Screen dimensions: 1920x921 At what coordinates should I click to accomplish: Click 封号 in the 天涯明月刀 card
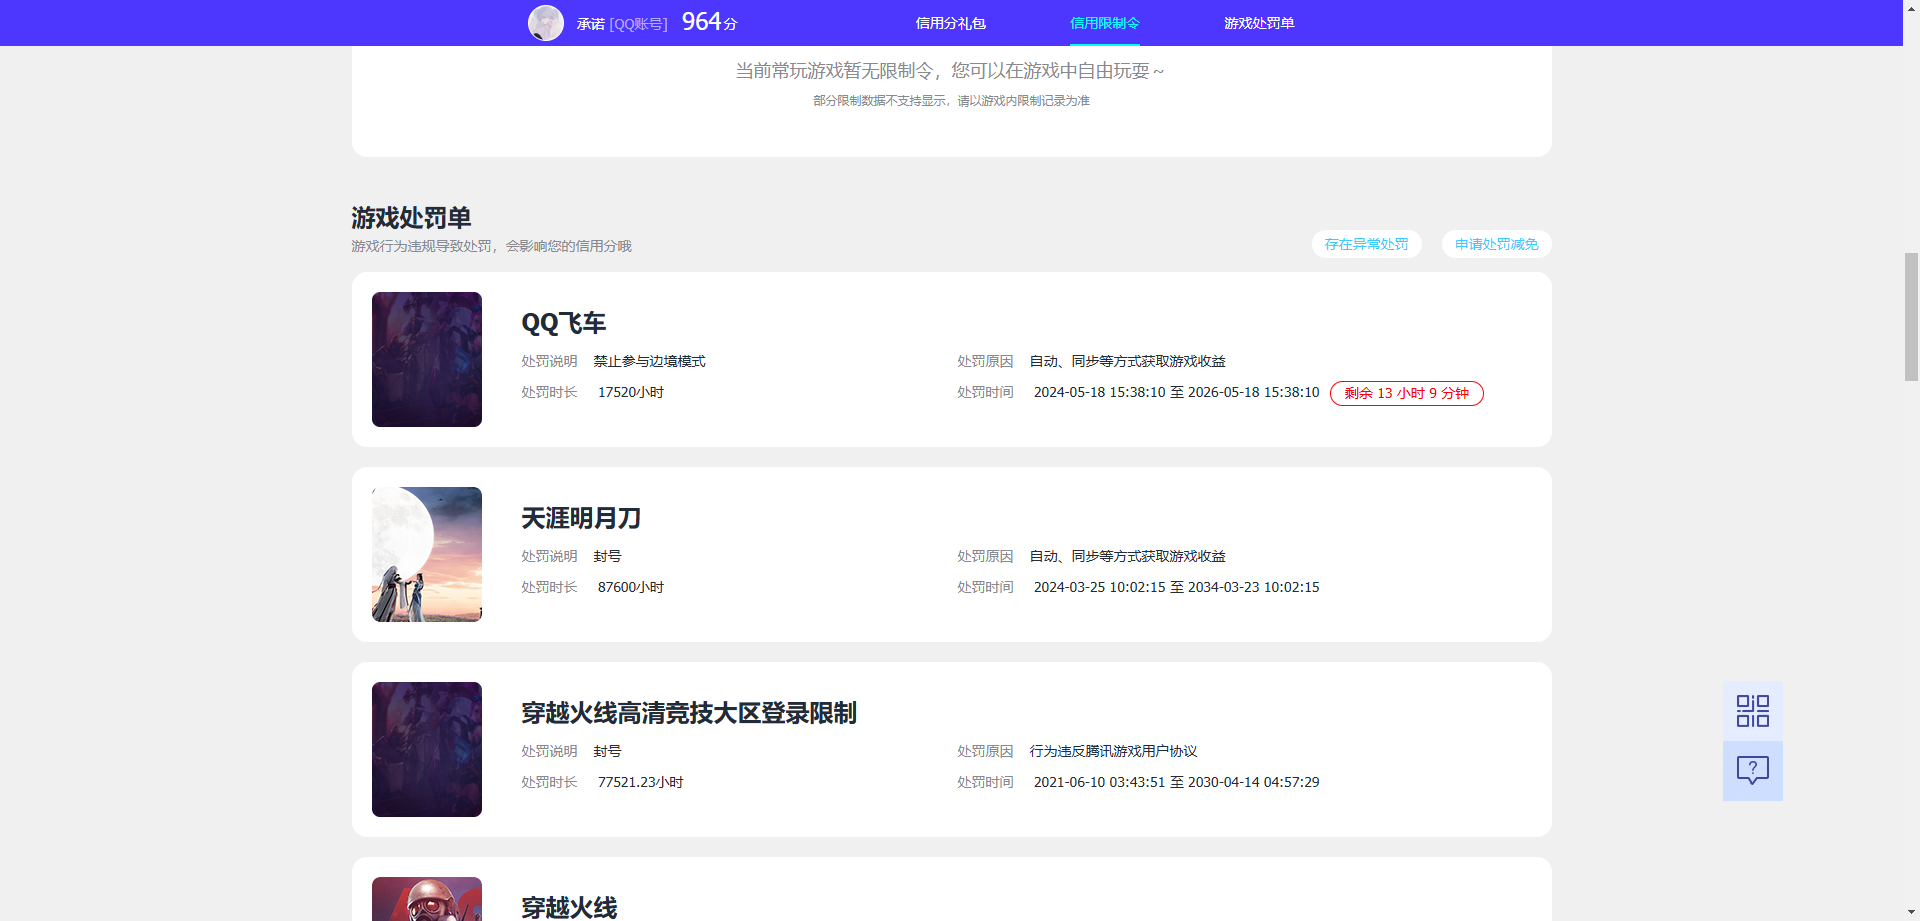(608, 556)
